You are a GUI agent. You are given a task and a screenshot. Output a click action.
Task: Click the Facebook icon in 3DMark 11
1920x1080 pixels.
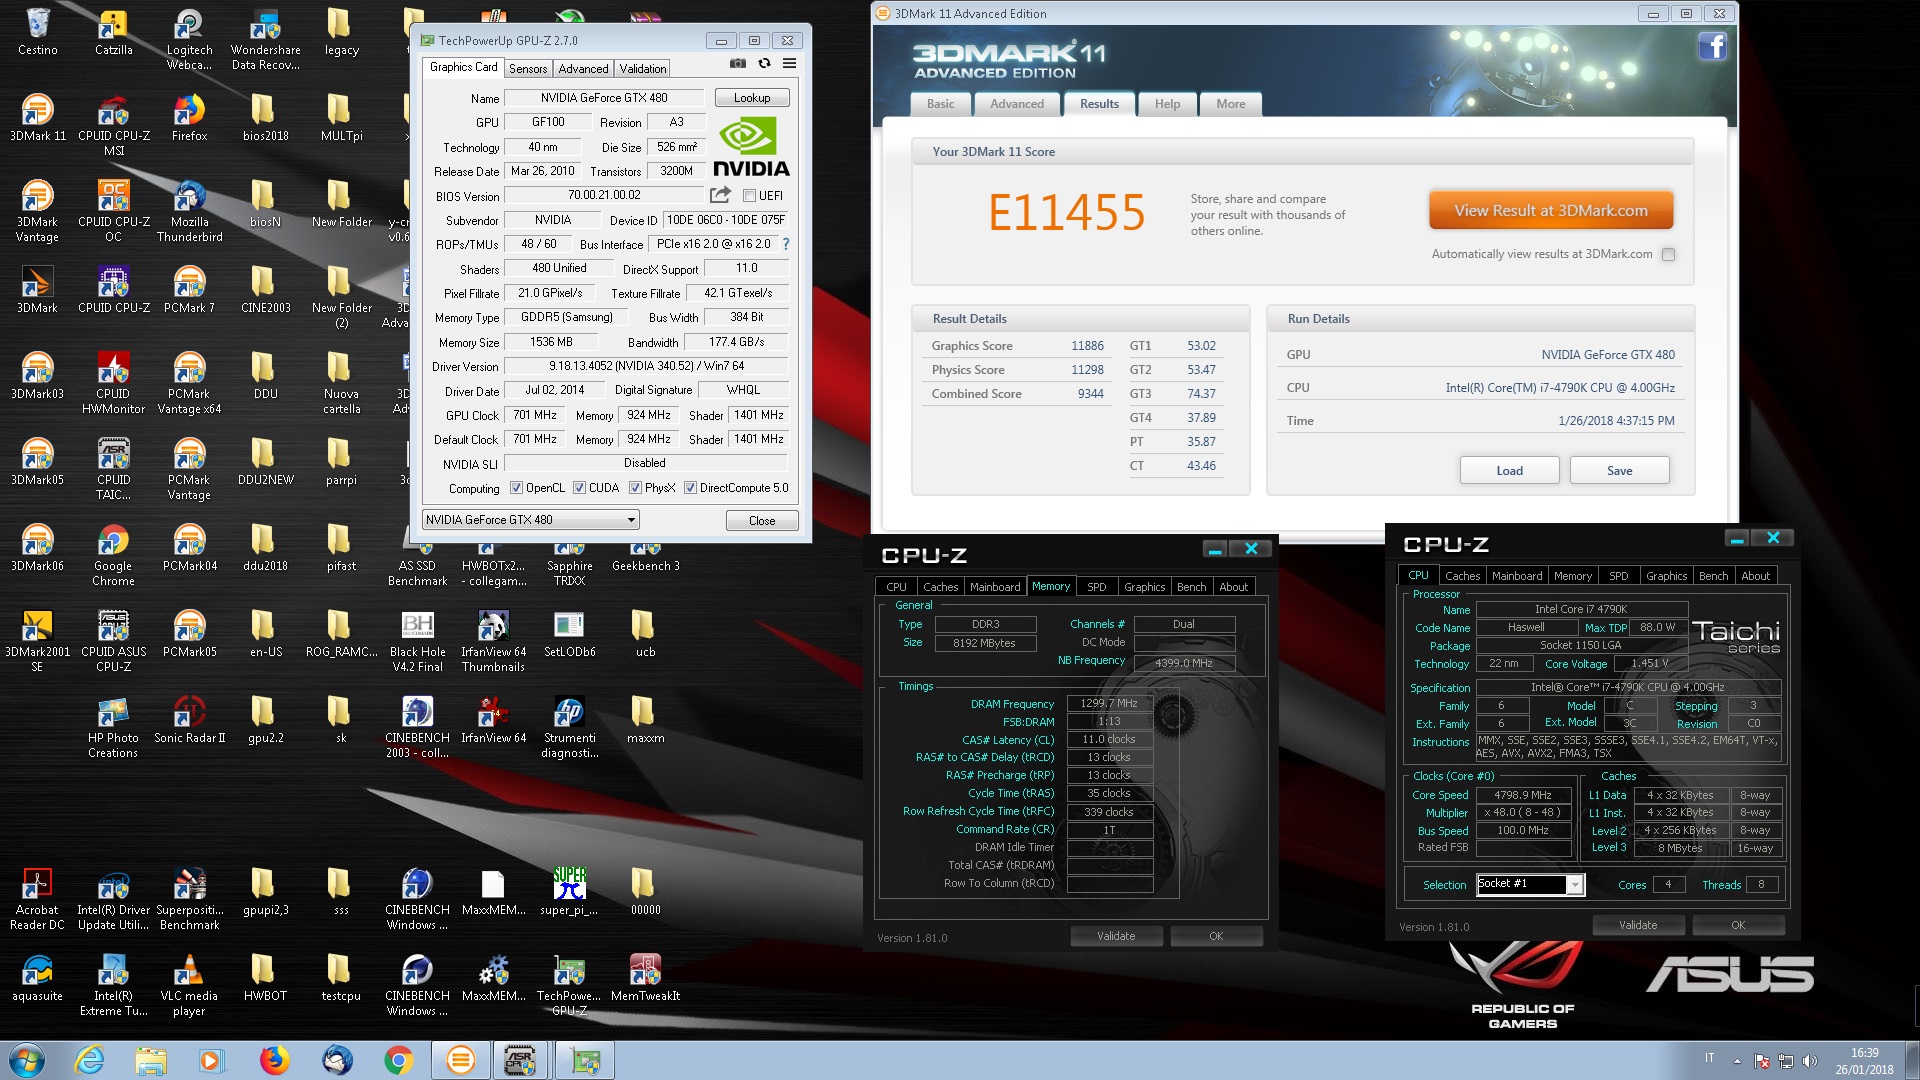1713,46
